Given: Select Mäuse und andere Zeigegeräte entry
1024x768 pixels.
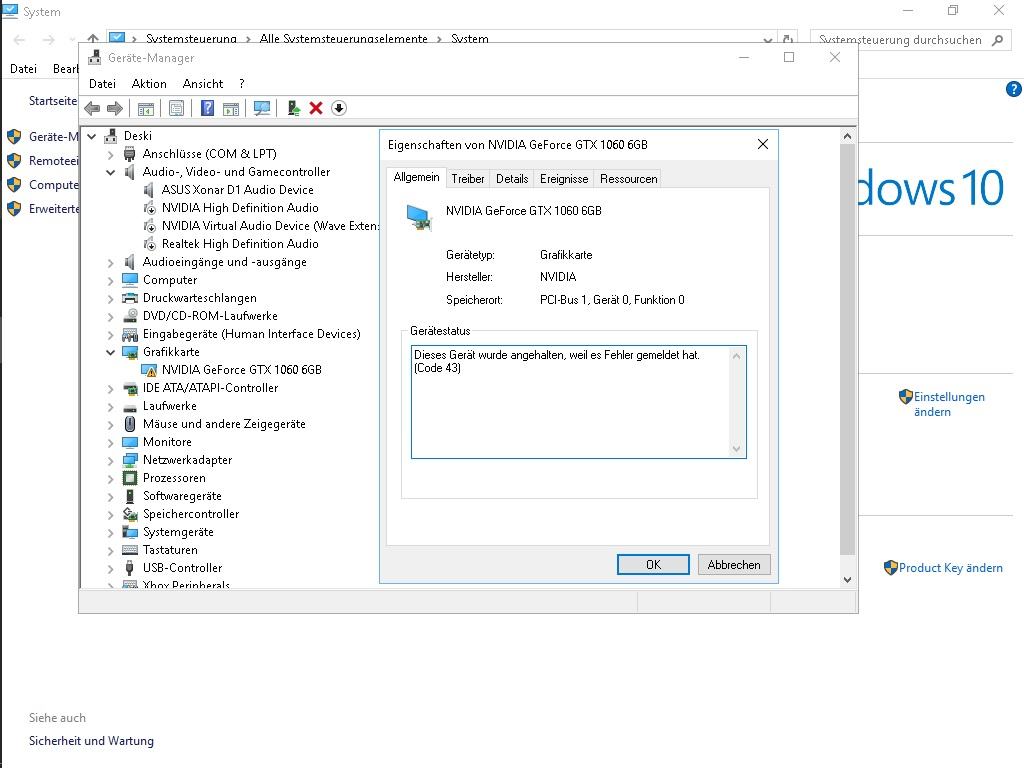Looking at the screenshot, I should [224, 424].
